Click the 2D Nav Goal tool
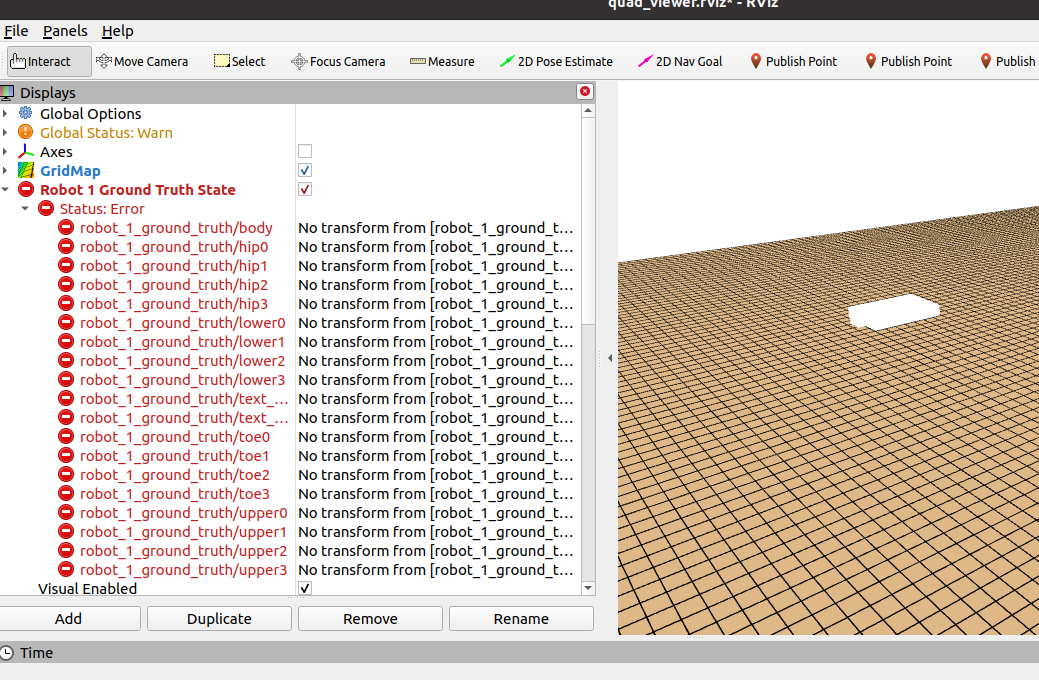The width and height of the screenshot is (1039, 680). (679, 61)
